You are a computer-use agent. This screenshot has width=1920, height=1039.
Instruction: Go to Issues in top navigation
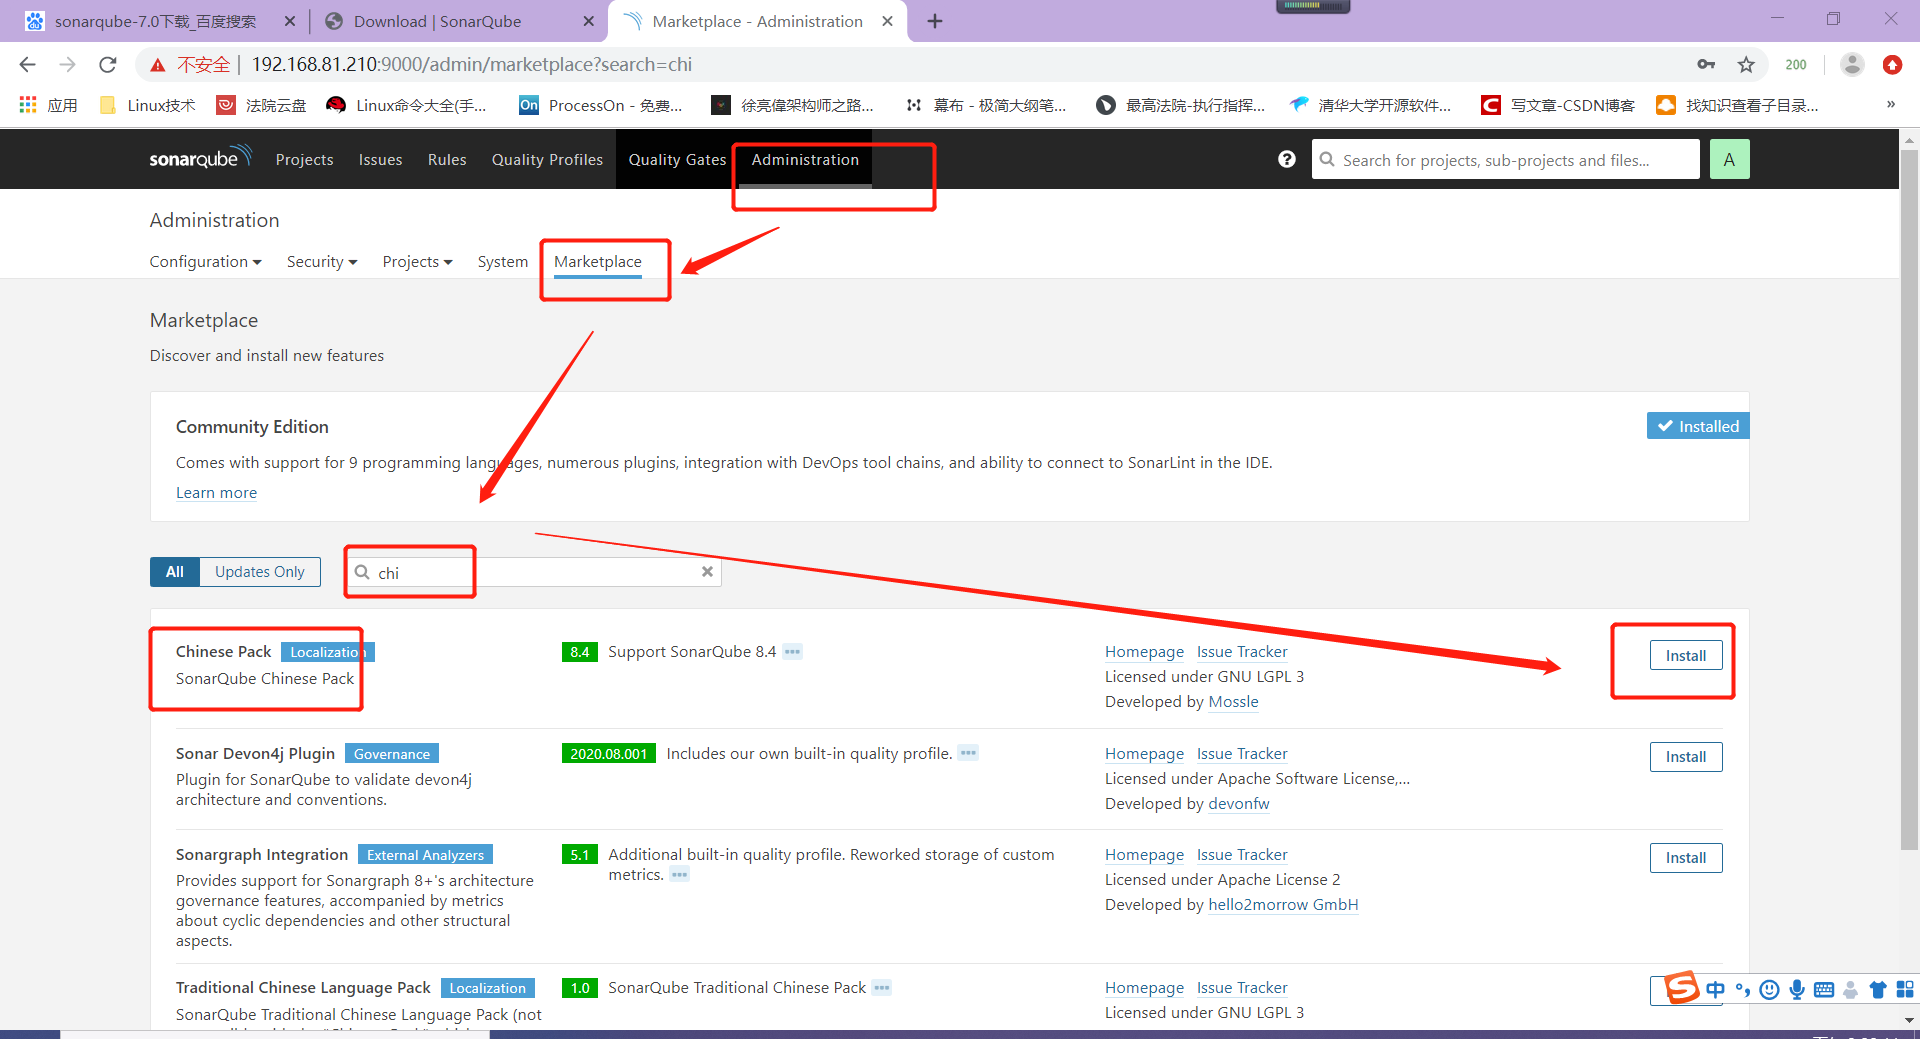pyautogui.click(x=380, y=160)
